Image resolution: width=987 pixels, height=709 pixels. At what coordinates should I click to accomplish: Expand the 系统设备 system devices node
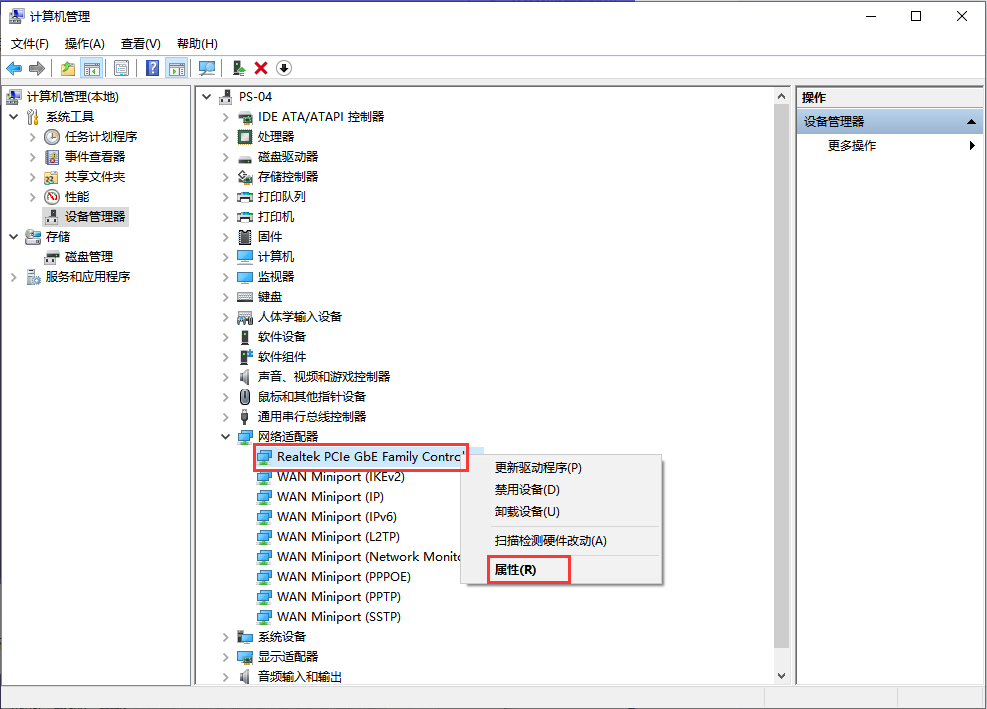225,637
